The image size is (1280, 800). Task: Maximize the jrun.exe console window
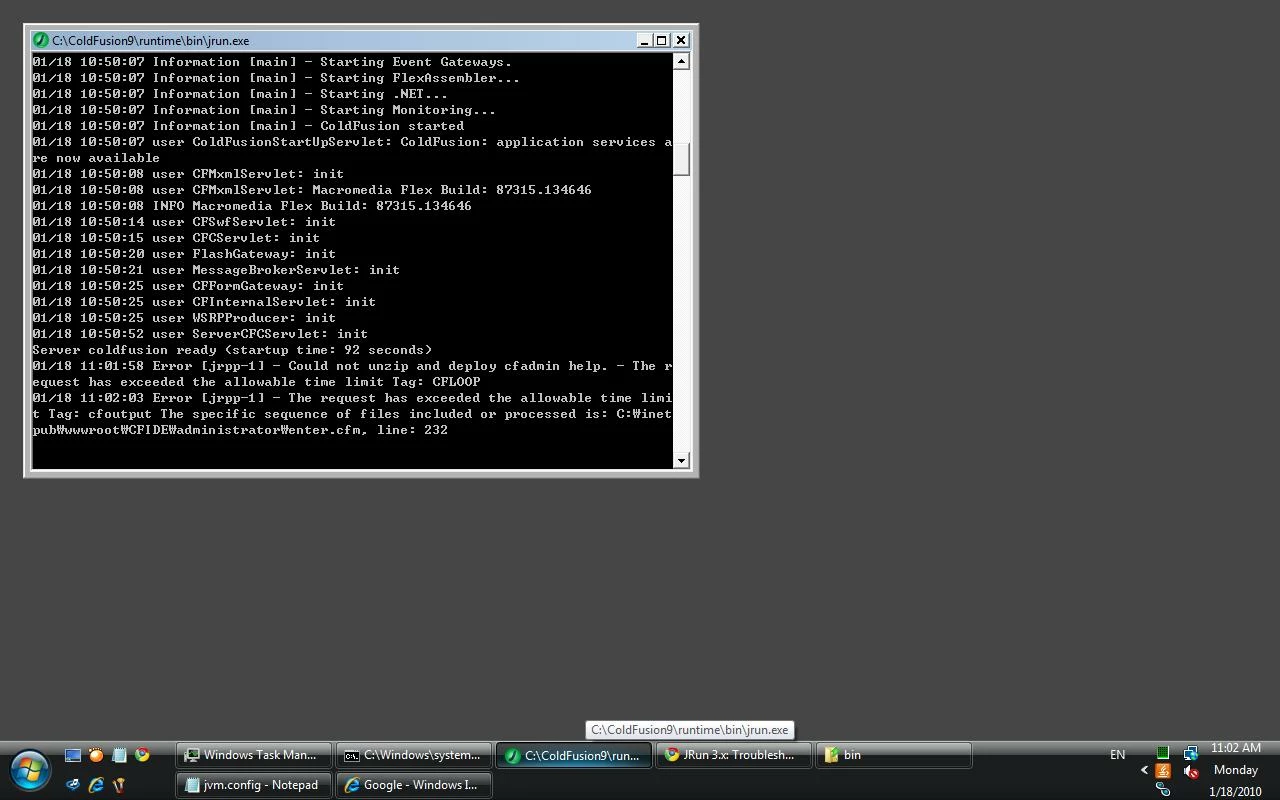661,40
